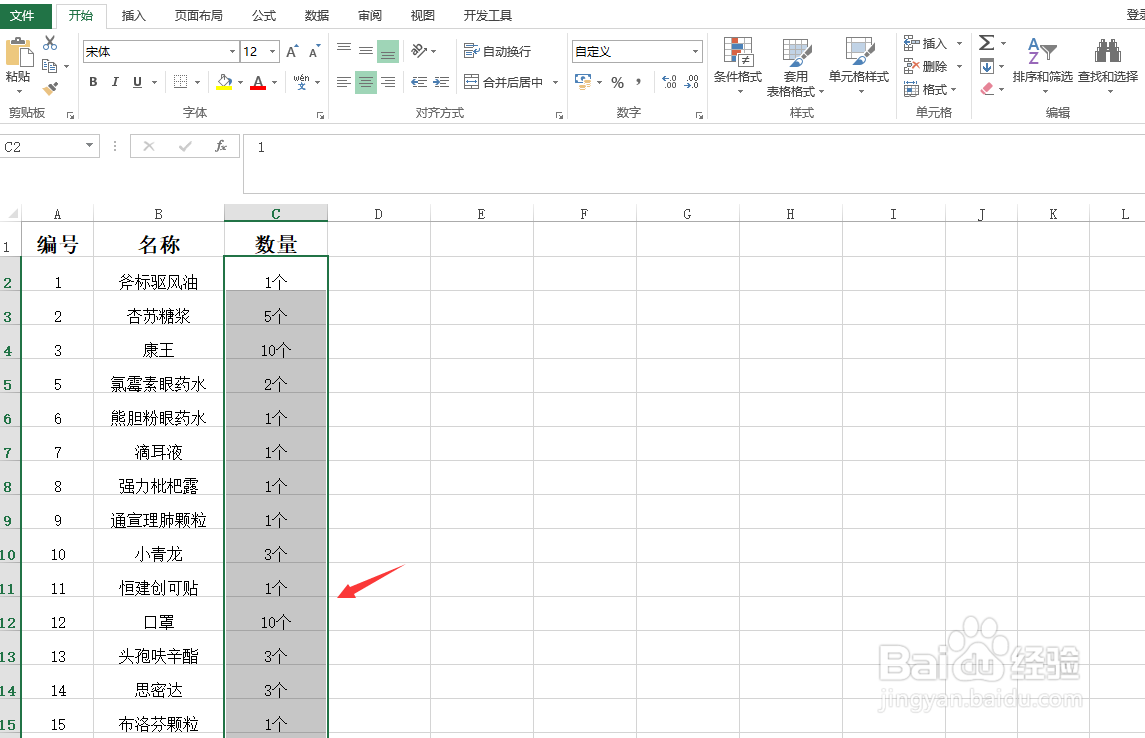Open 单元格样式 dropdown
This screenshot has width=1145, height=738.
click(859, 66)
